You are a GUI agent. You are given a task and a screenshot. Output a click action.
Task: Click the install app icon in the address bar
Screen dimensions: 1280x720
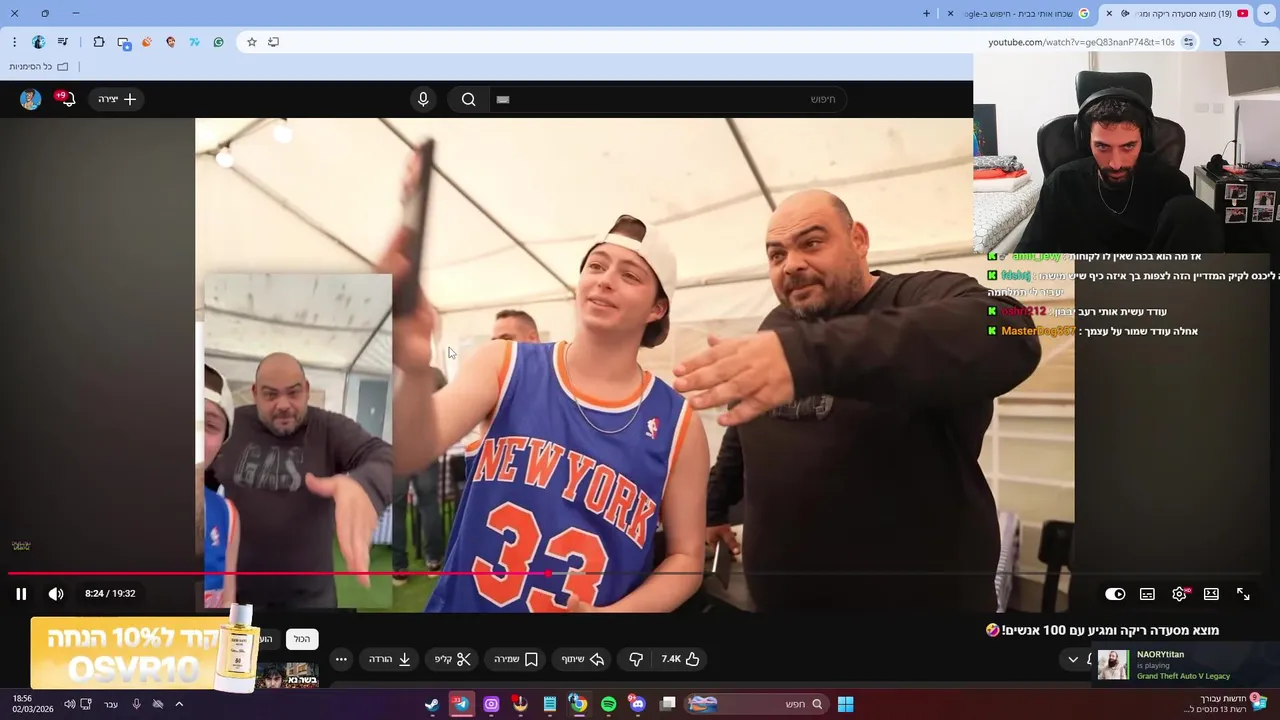(x=273, y=42)
